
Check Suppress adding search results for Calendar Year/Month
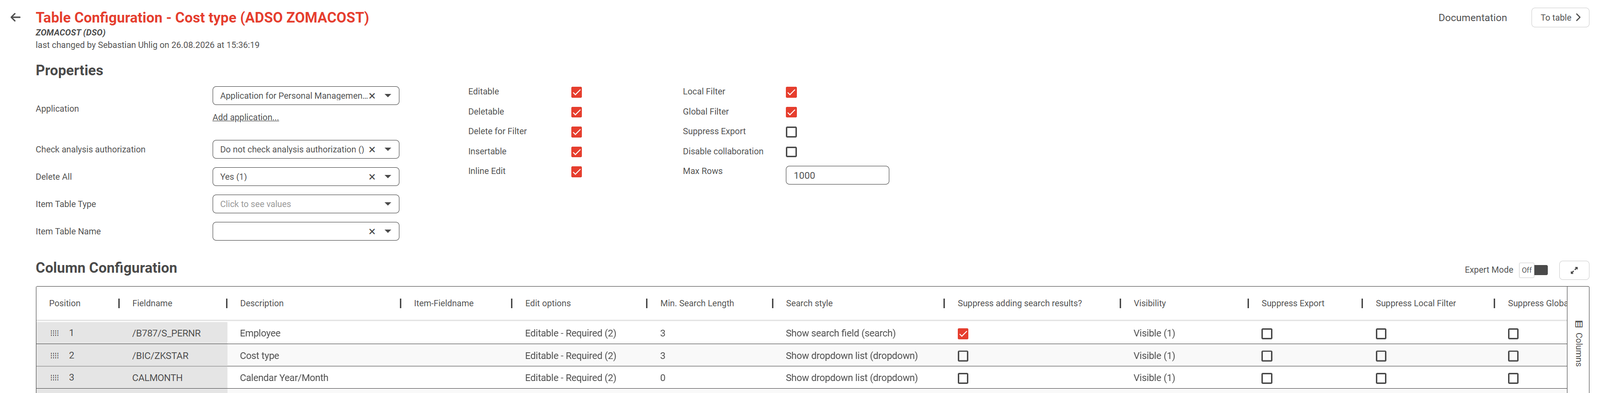point(963,379)
